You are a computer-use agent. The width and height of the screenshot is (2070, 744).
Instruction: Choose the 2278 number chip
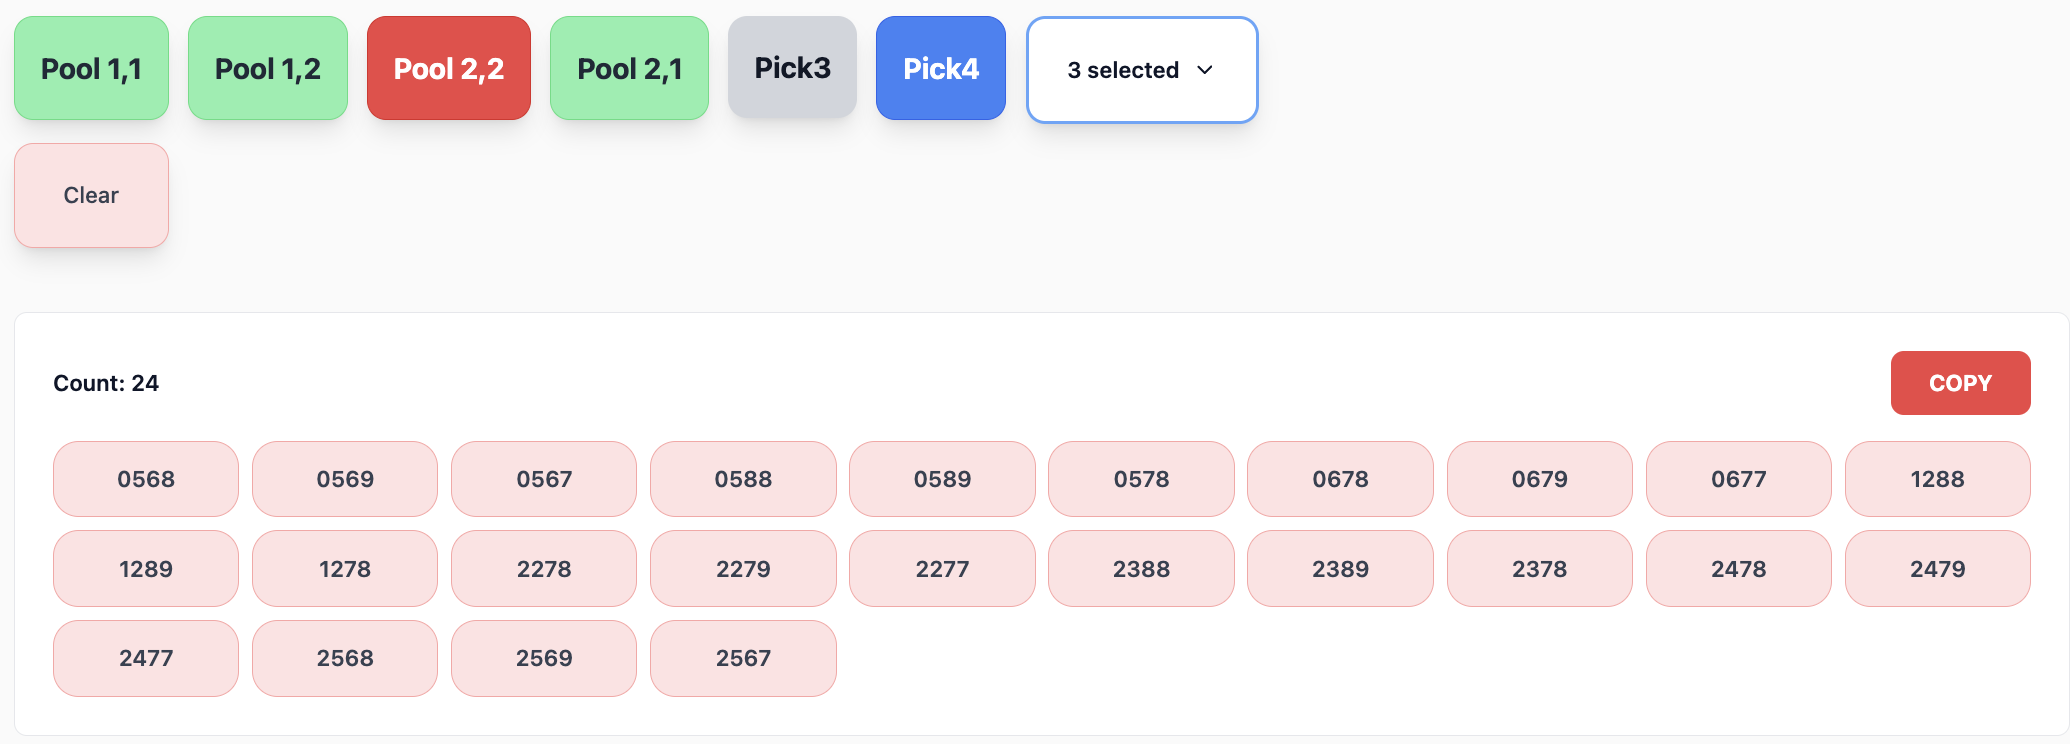[544, 569]
